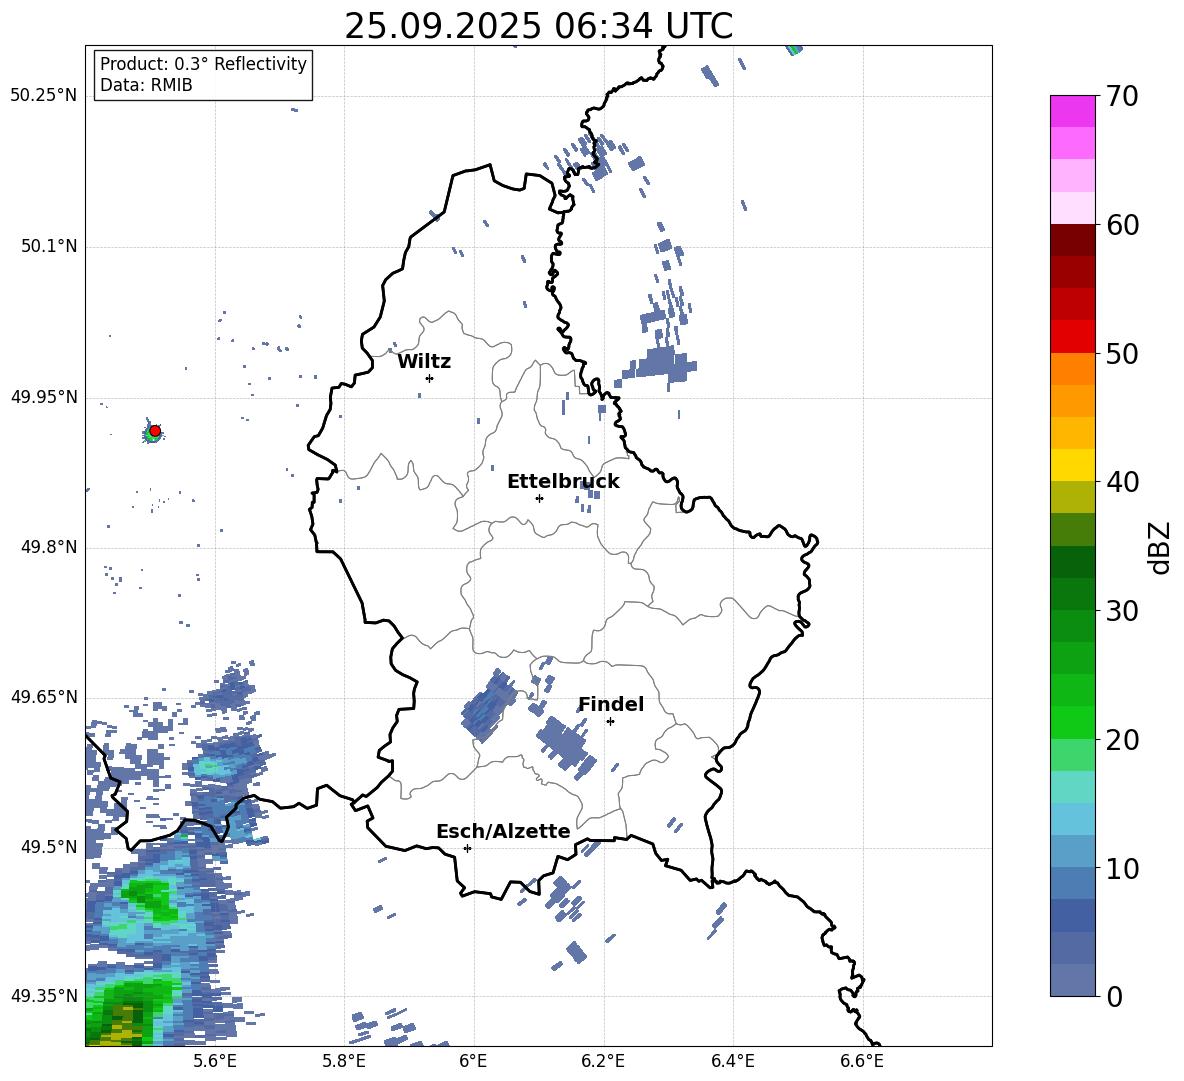1184x1081 pixels.
Task: Click the "Data: RMIB" label
Action: [x=146, y=85]
